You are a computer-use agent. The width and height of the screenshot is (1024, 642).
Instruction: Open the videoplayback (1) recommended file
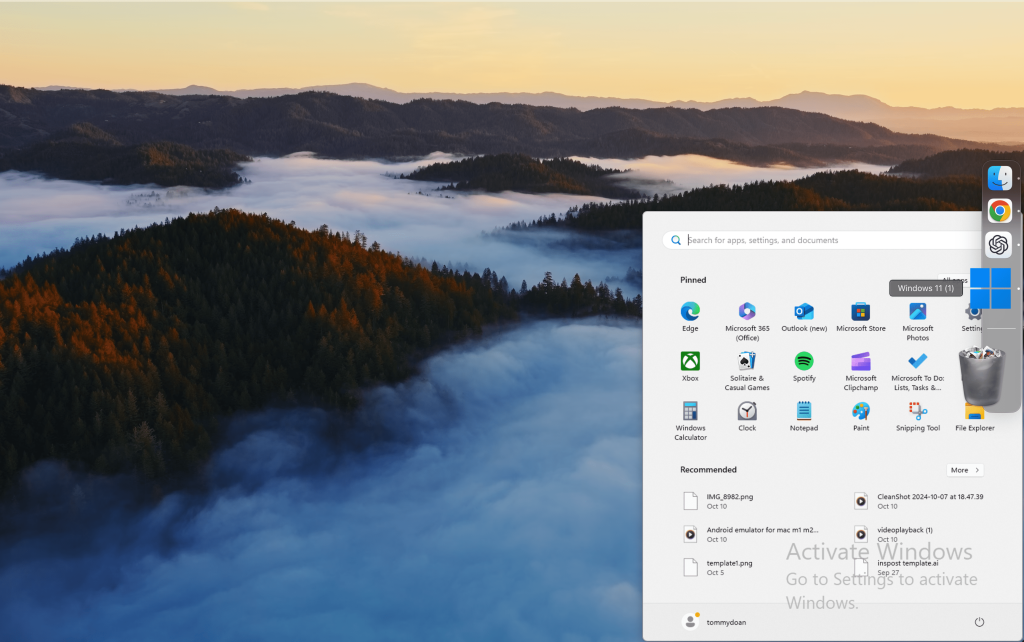tap(904, 534)
